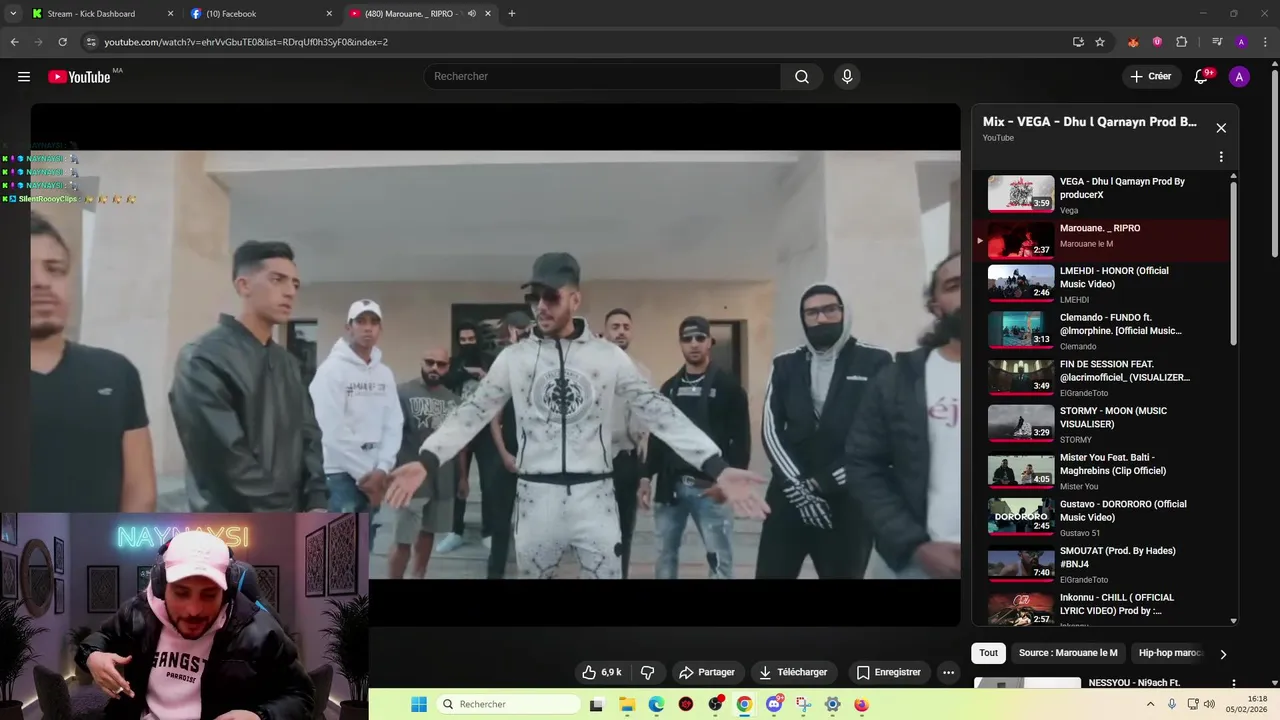Screen dimensions: 1280x720
Task: Like the video with thumbs up
Action: point(604,672)
